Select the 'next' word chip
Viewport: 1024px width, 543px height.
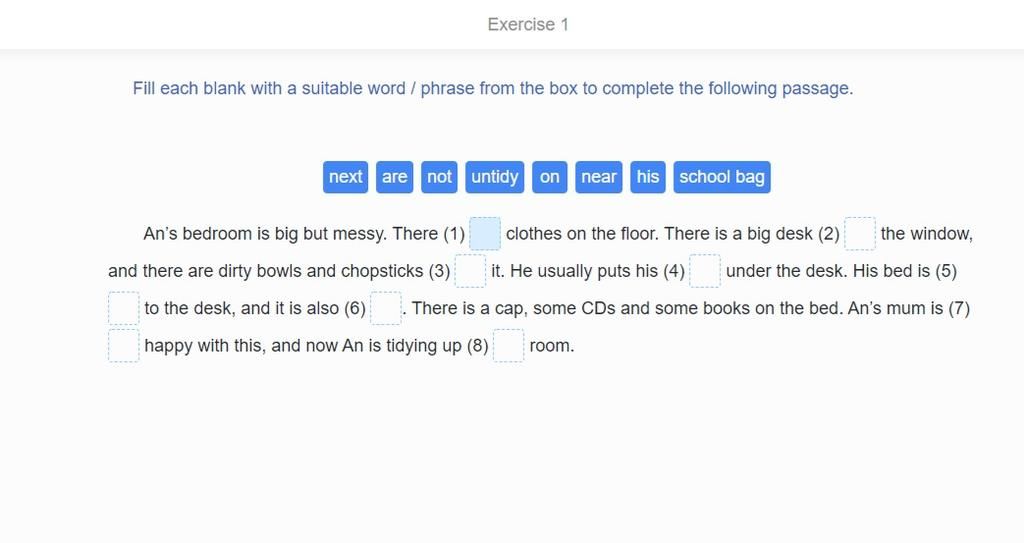click(x=345, y=177)
